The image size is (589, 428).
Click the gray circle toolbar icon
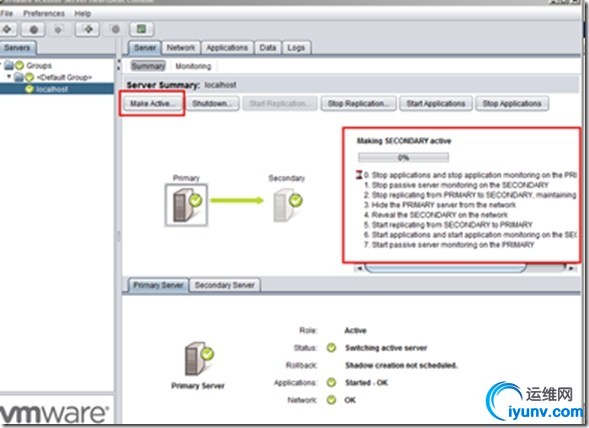[116, 29]
